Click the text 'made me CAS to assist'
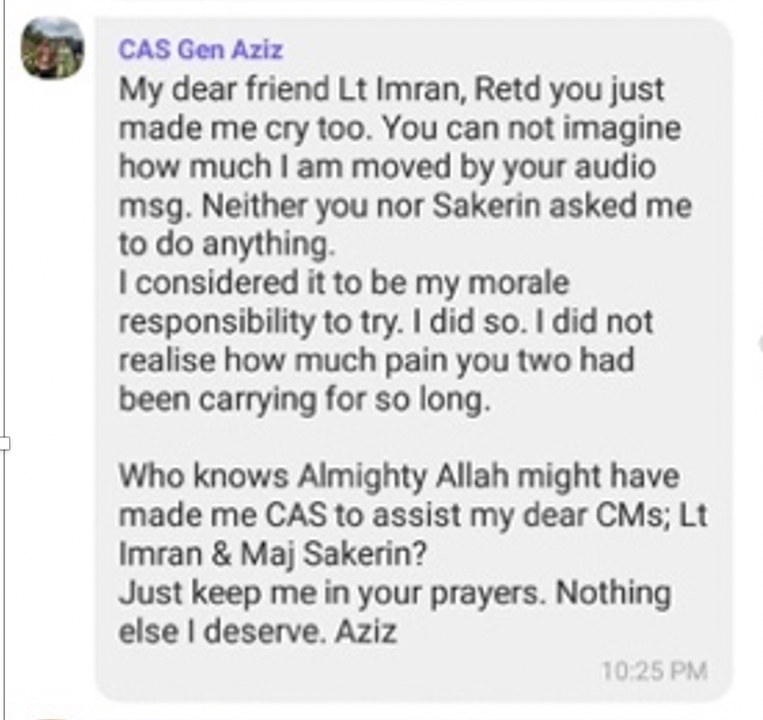The height and width of the screenshot is (720, 763). [290, 515]
